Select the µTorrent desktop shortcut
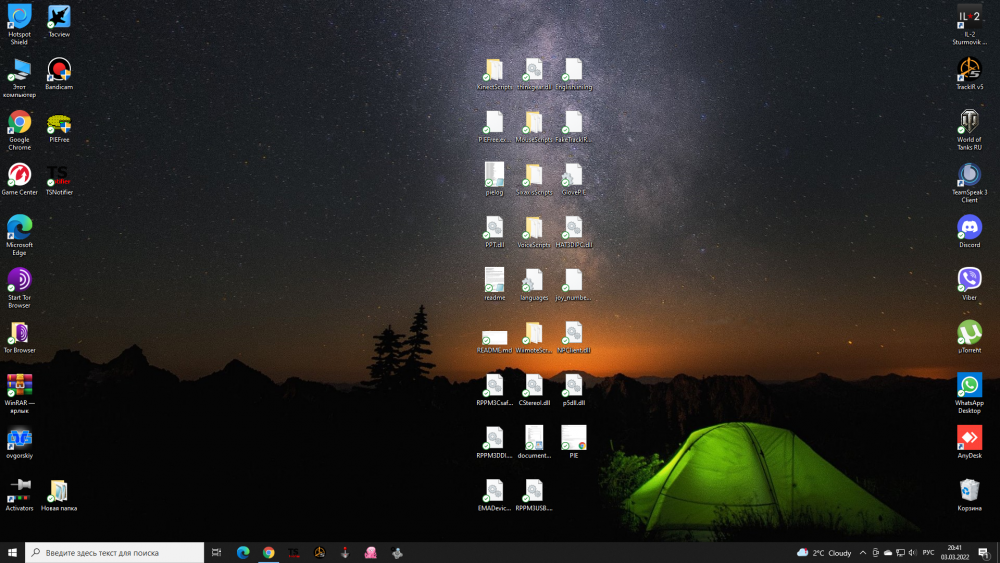The width and height of the screenshot is (1000, 563). (969, 333)
